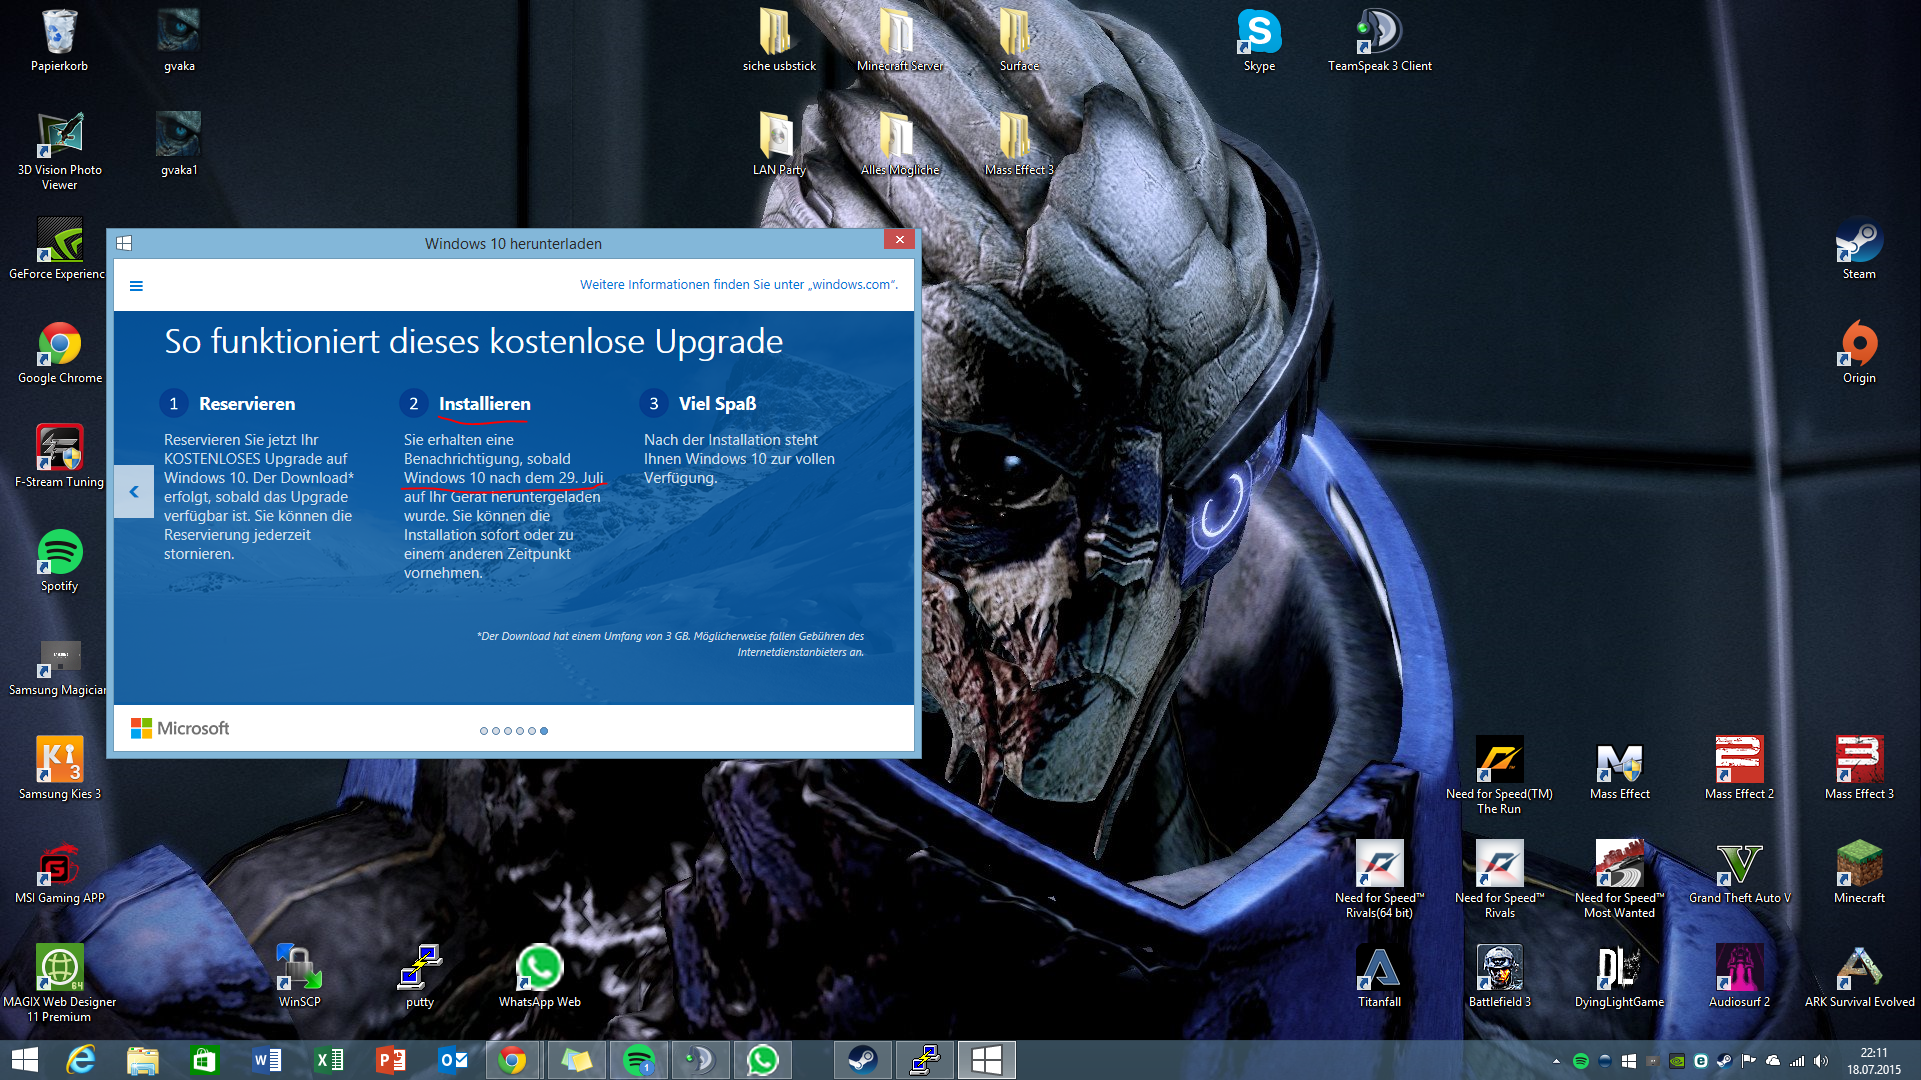Launch Grand Theft Auto V shortcut
This screenshot has height=1080, width=1921.
pos(1739,865)
